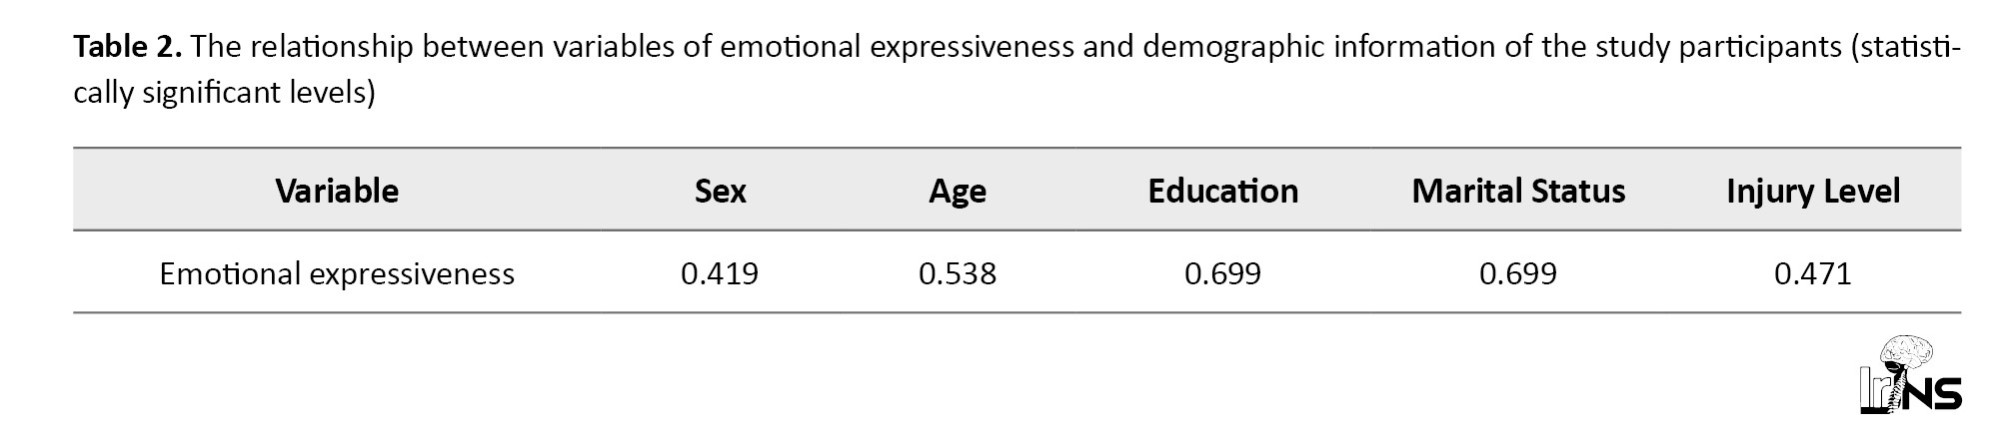Click the 0.699 value under Marital Status
Viewport: 2000px width, 441px height.
(x=1518, y=274)
